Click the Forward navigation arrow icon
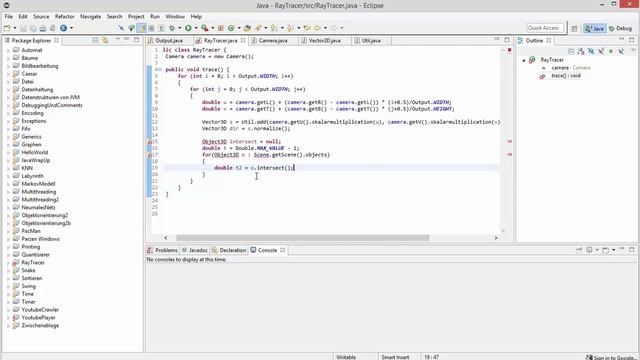The image size is (640, 360). click(333, 28)
